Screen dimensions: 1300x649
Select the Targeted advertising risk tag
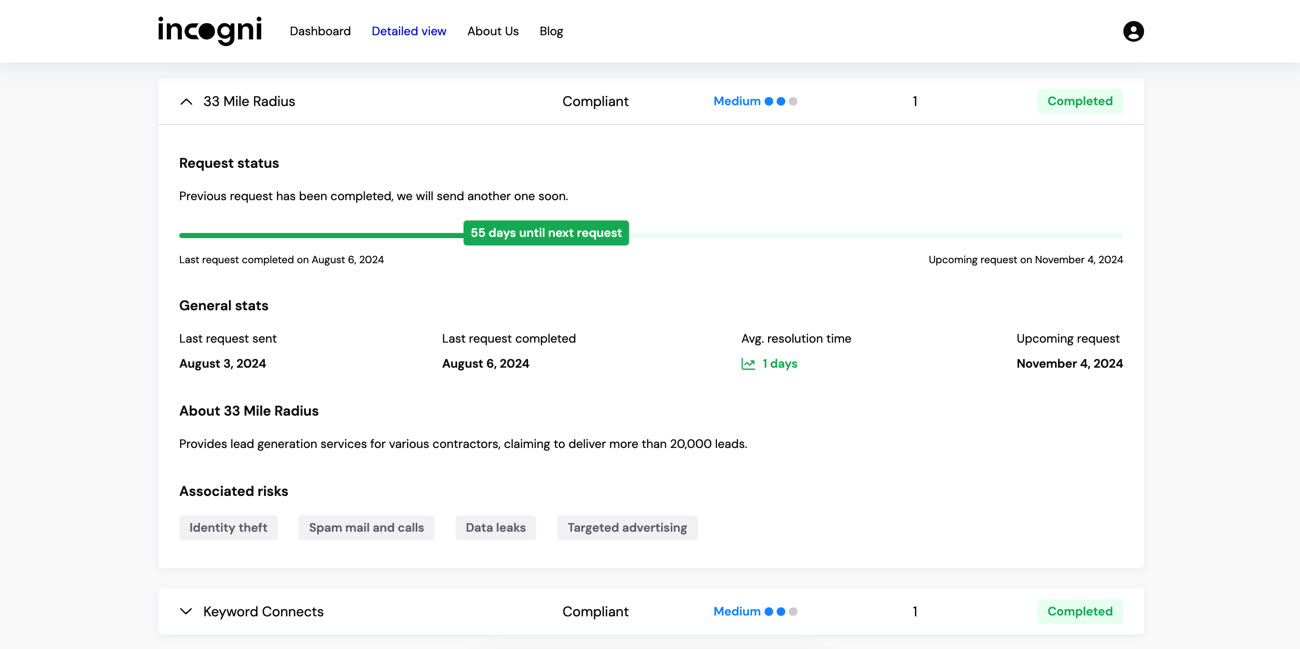627,528
